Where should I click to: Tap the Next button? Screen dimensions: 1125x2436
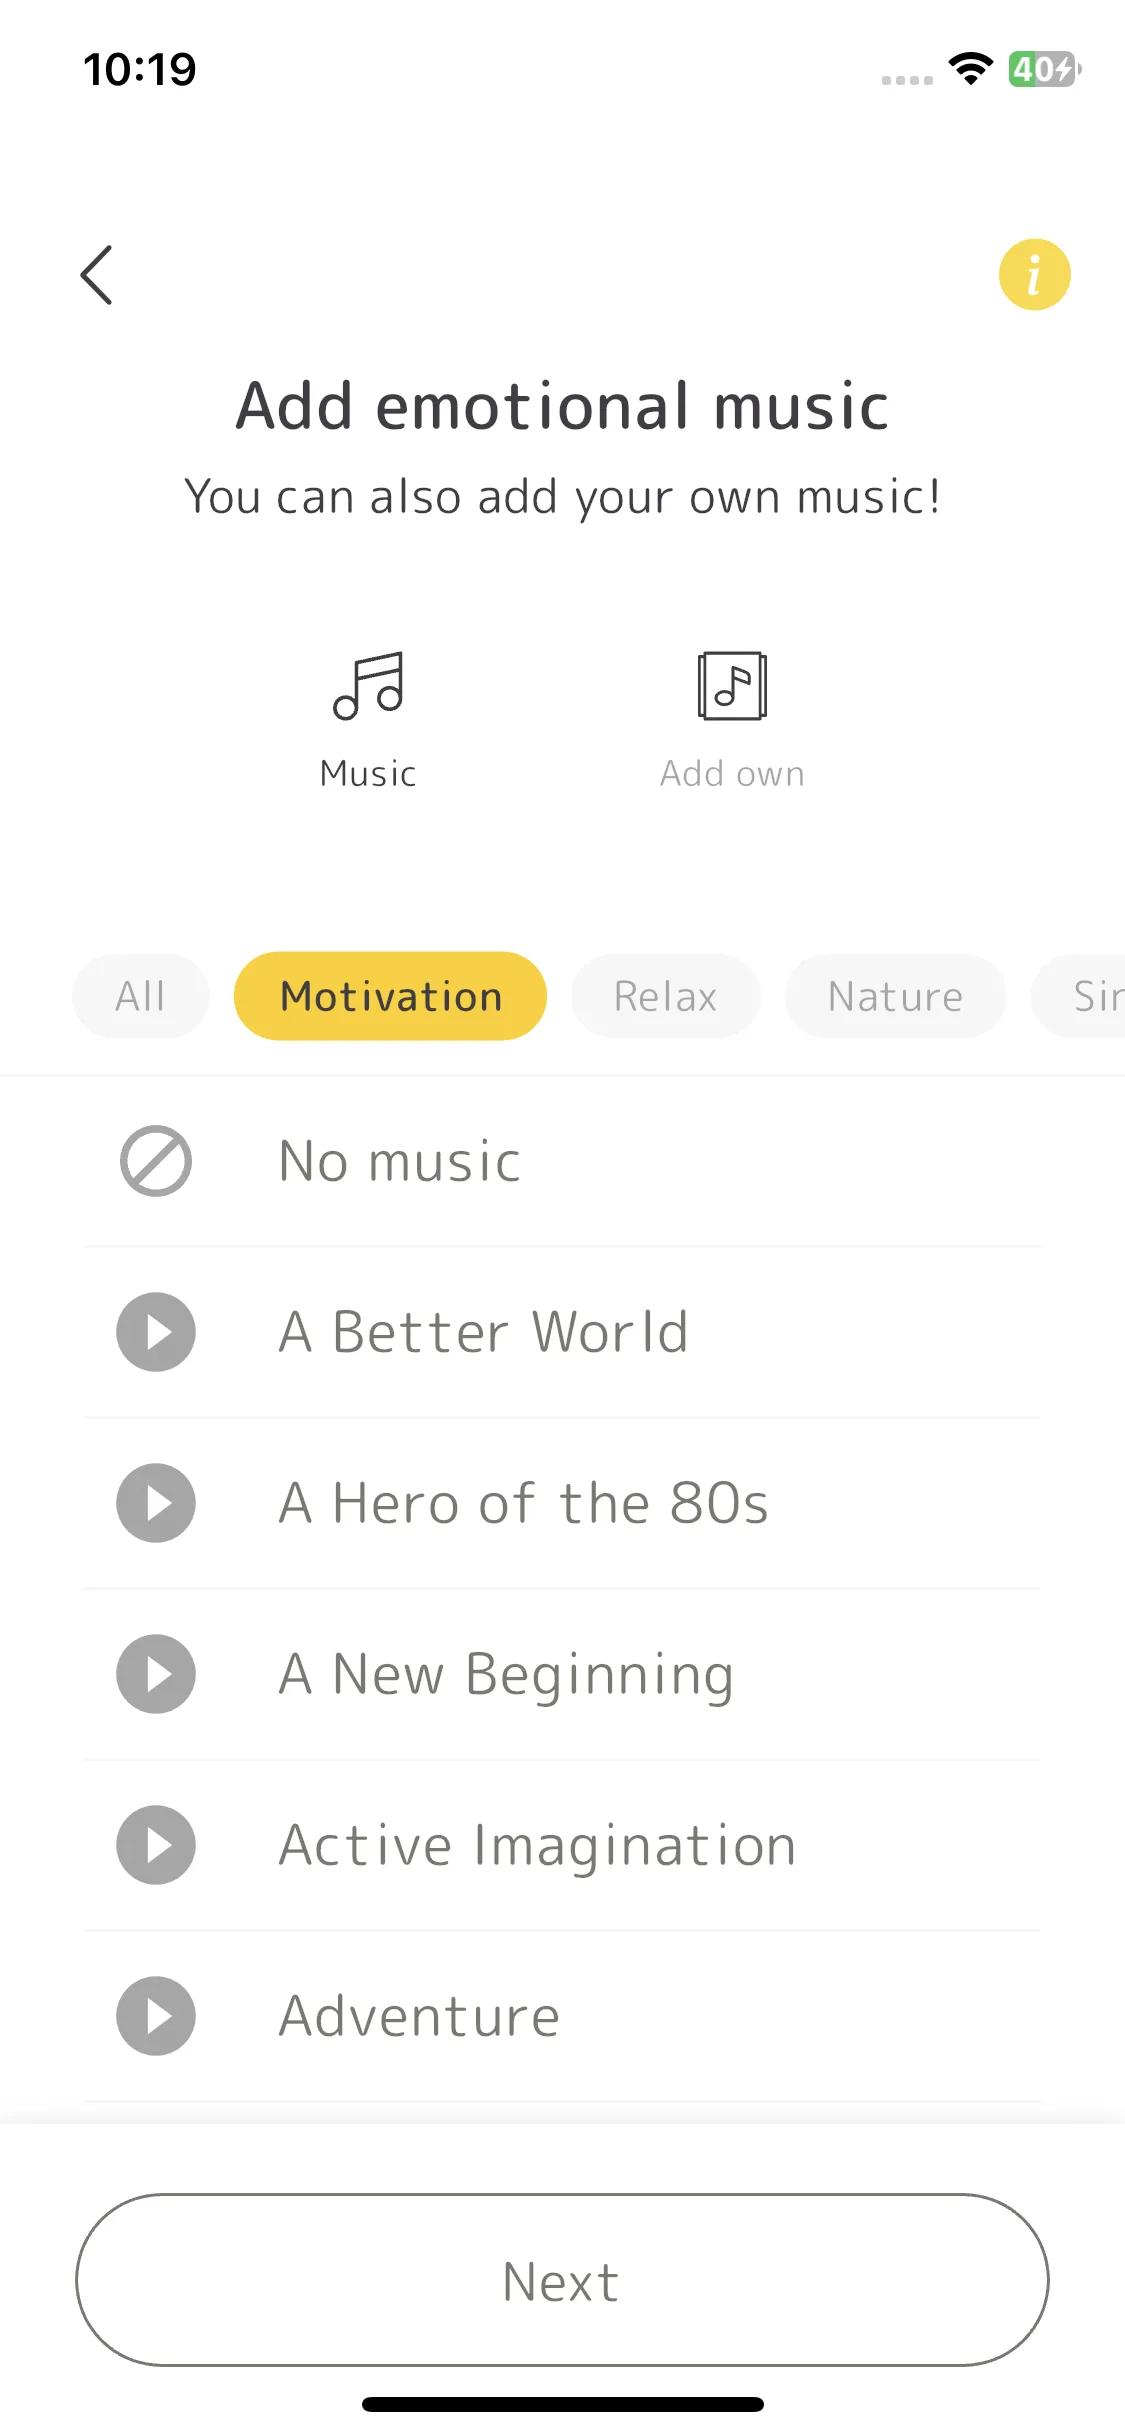[562, 2280]
